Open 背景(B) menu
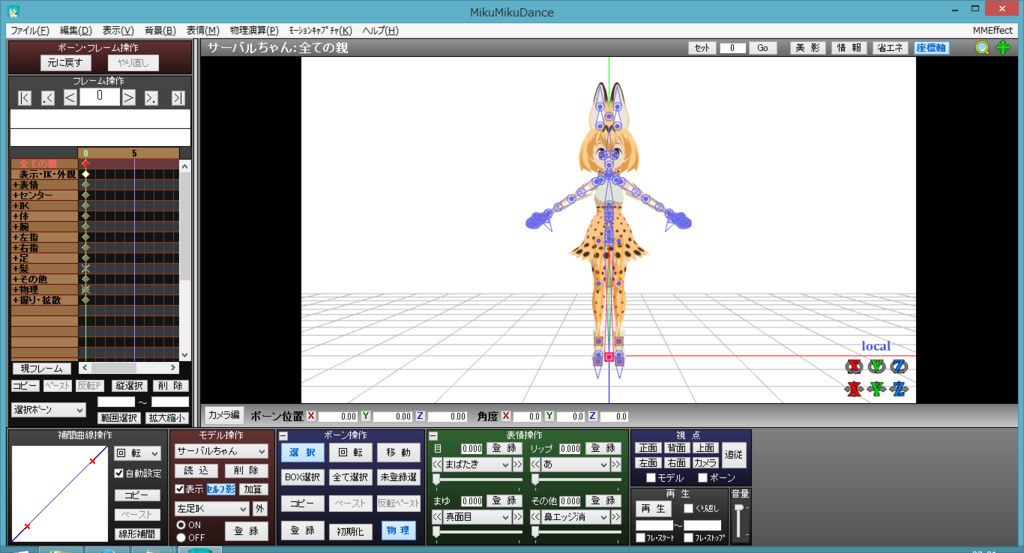Viewport: 1024px width, 553px height. pyautogui.click(x=160, y=31)
